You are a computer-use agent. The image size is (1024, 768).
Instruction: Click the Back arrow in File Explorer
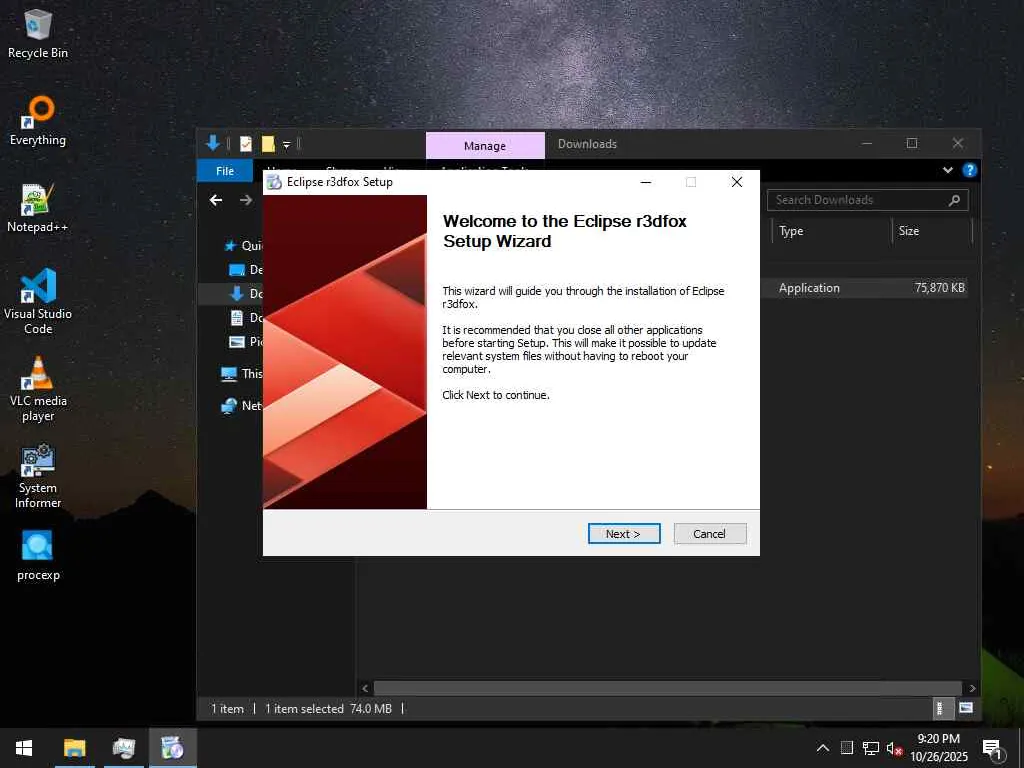[x=216, y=200]
